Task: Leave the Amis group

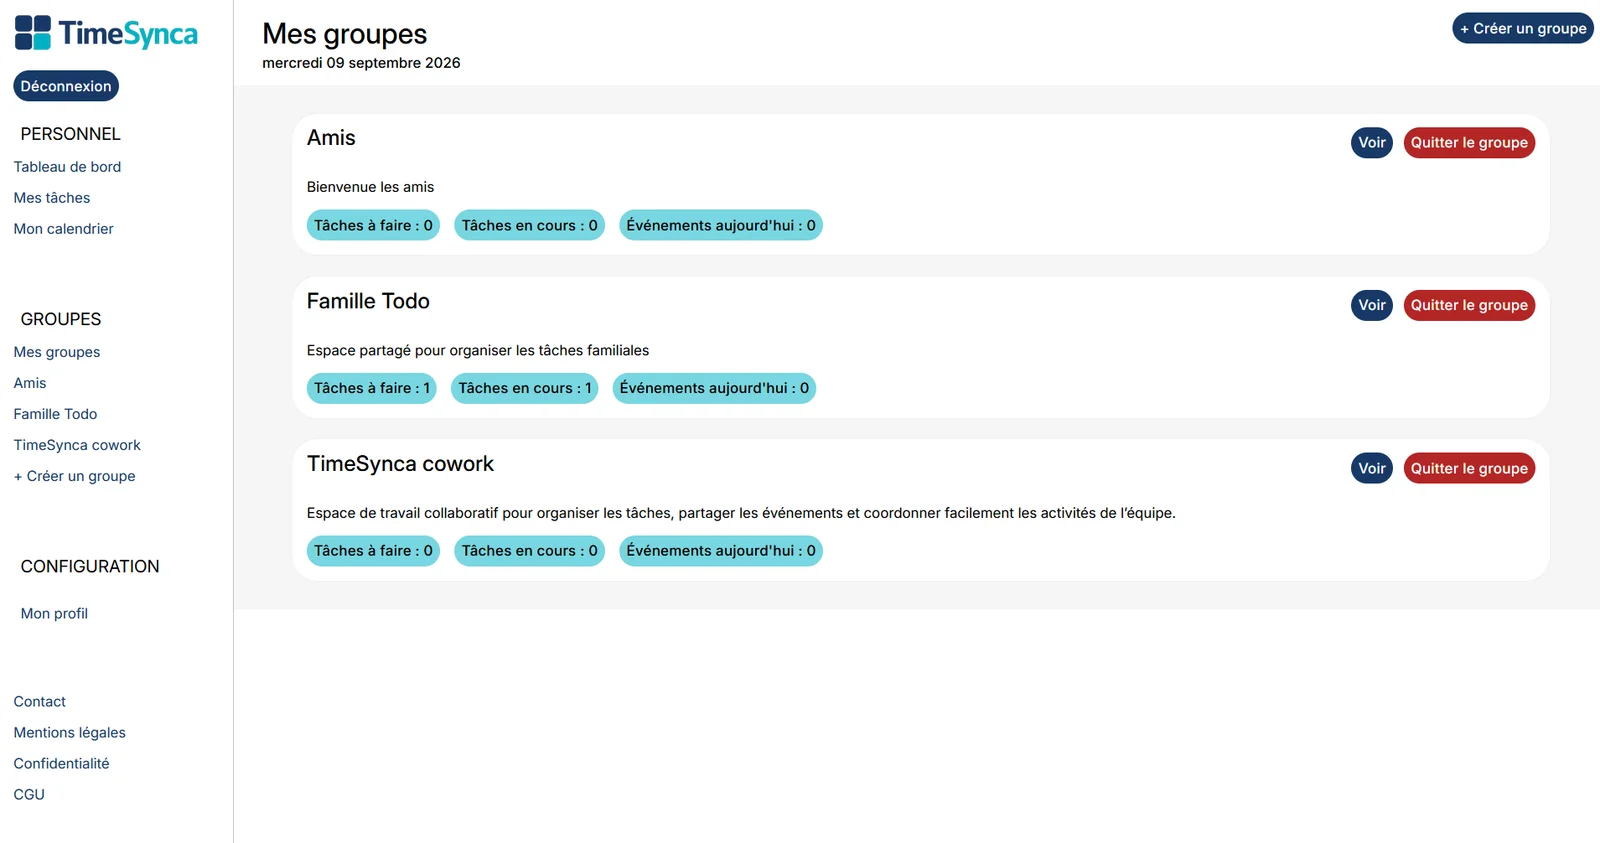Action: pyautogui.click(x=1469, y=142)
